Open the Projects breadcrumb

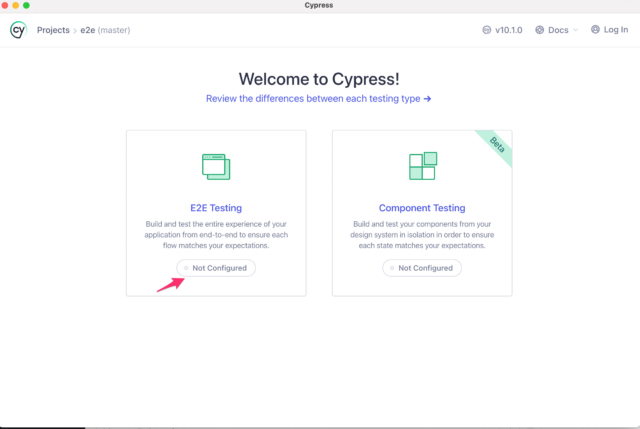(53, 30)
